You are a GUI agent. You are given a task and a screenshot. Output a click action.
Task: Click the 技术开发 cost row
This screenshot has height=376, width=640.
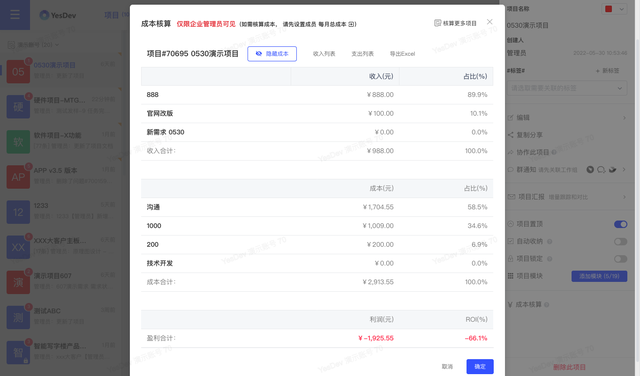point(317,263)
